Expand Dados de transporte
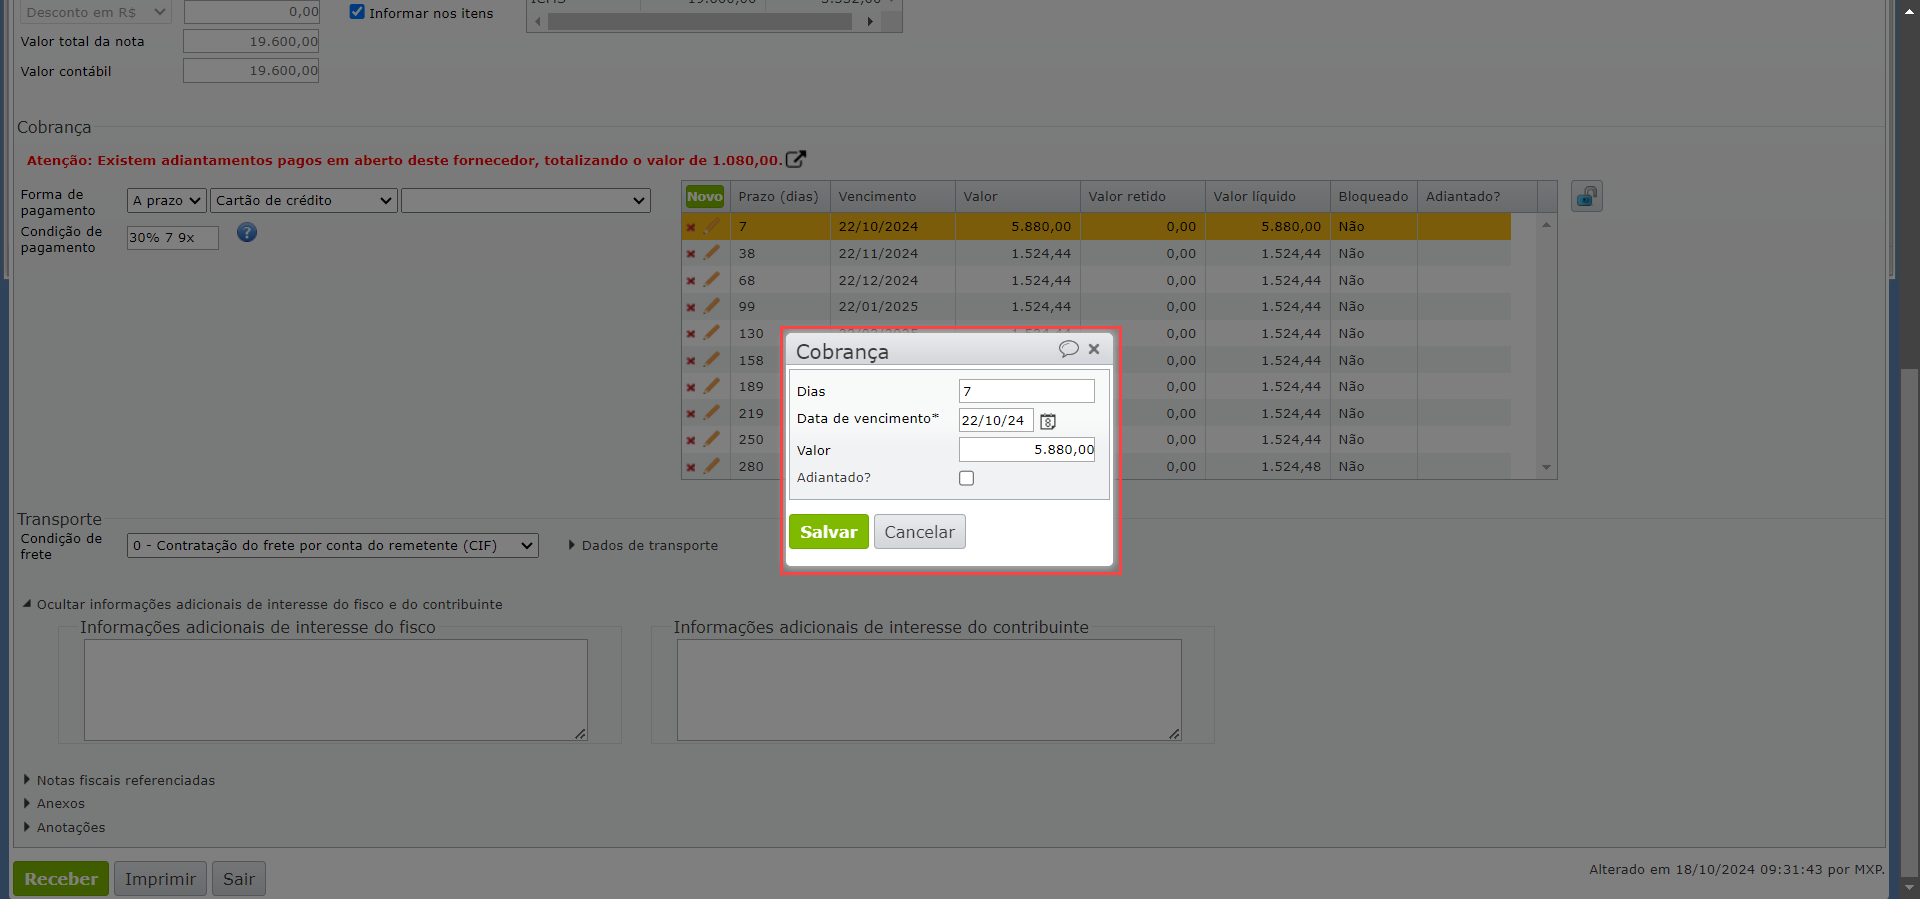 643,545
